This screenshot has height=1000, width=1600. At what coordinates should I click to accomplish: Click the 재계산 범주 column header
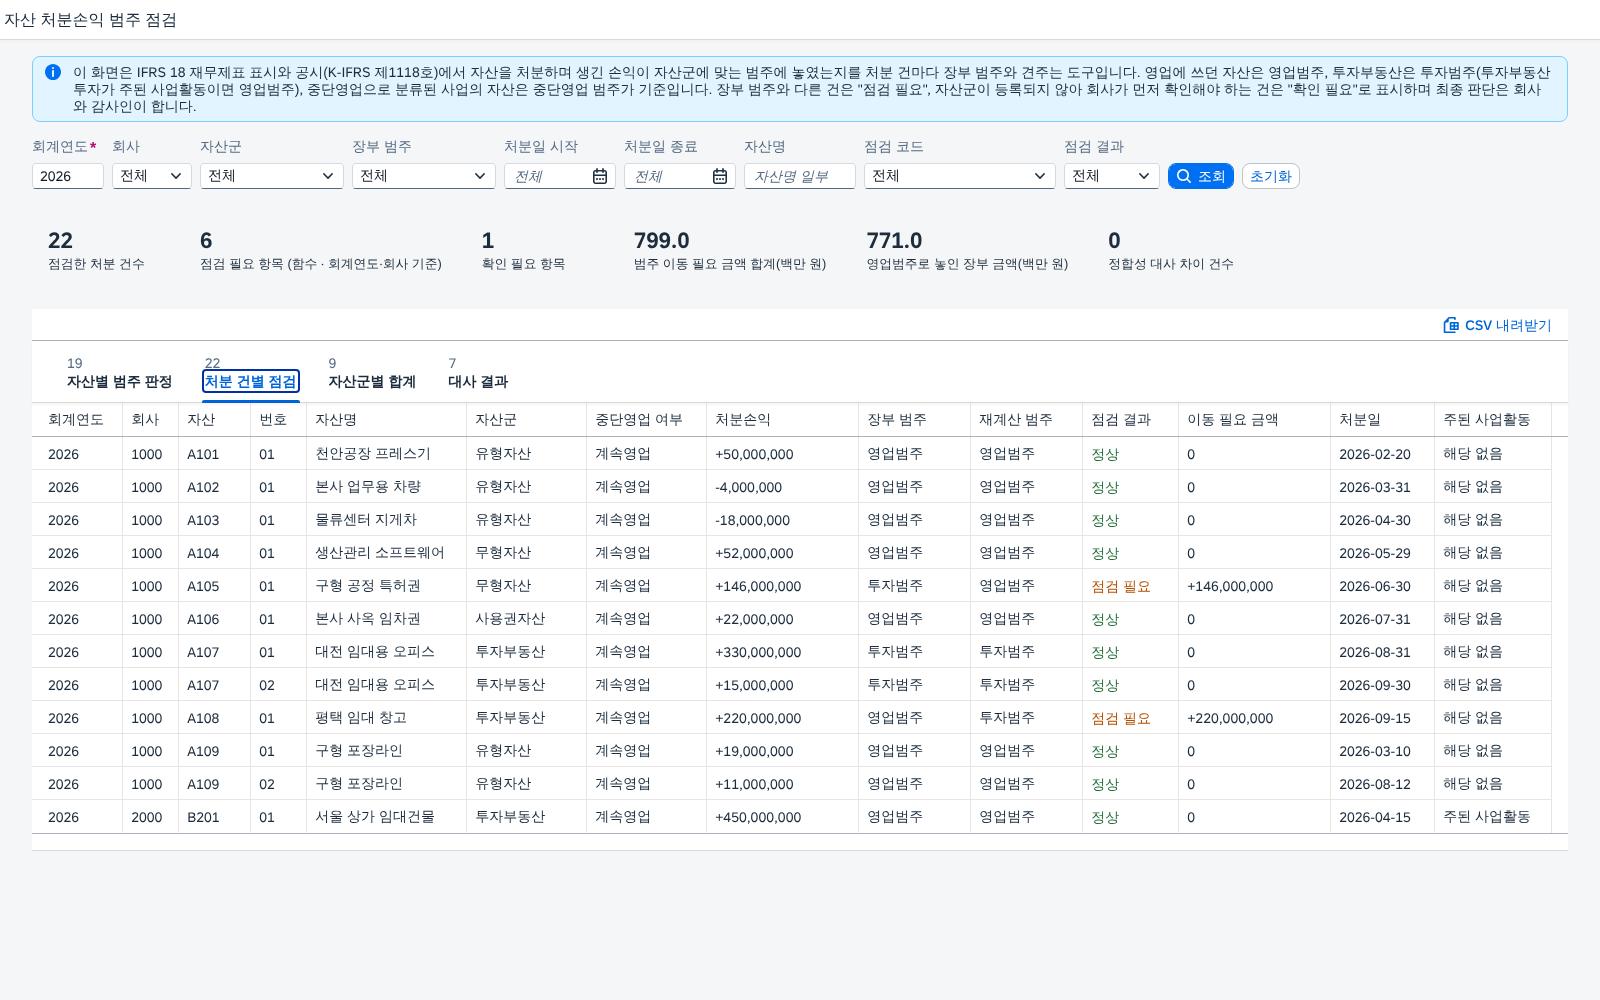(x=1026, y=420)
